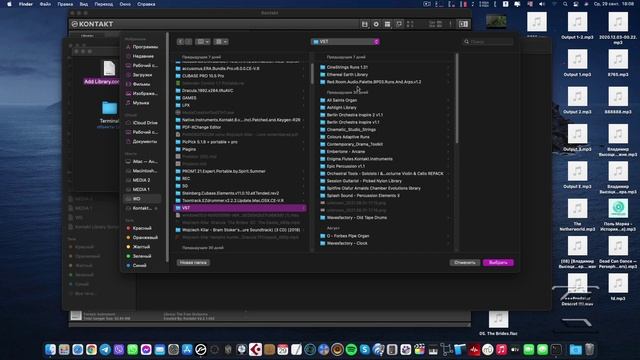Expand Epic Percussion v1.1 folder chevron
Viewport: 640px width, 360px height.
point(448,167)
